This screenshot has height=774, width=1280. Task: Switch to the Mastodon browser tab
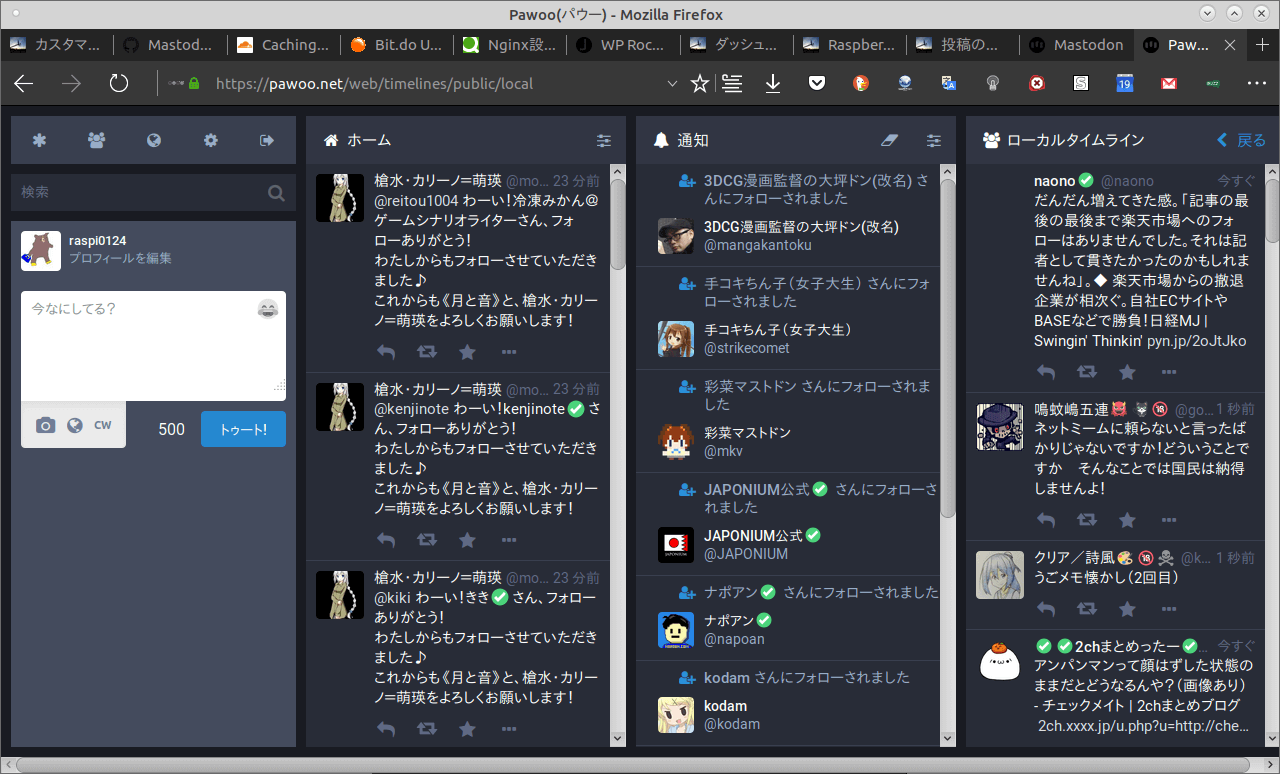(1077, 45)
